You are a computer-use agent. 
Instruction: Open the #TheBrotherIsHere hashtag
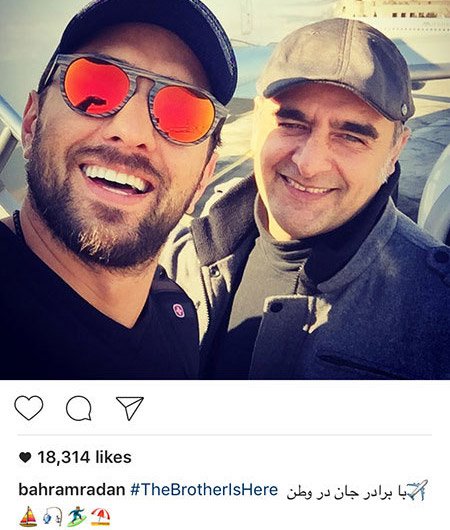(x=204, y=490)
